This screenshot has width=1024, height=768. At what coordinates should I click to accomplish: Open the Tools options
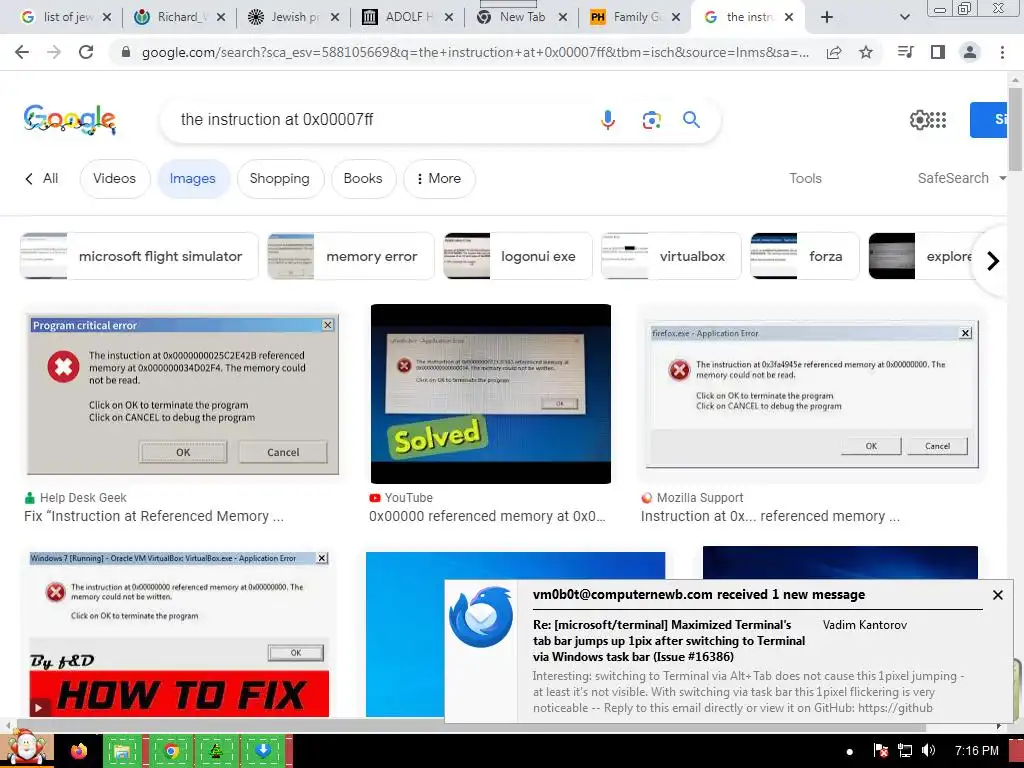tap(805, 178)
